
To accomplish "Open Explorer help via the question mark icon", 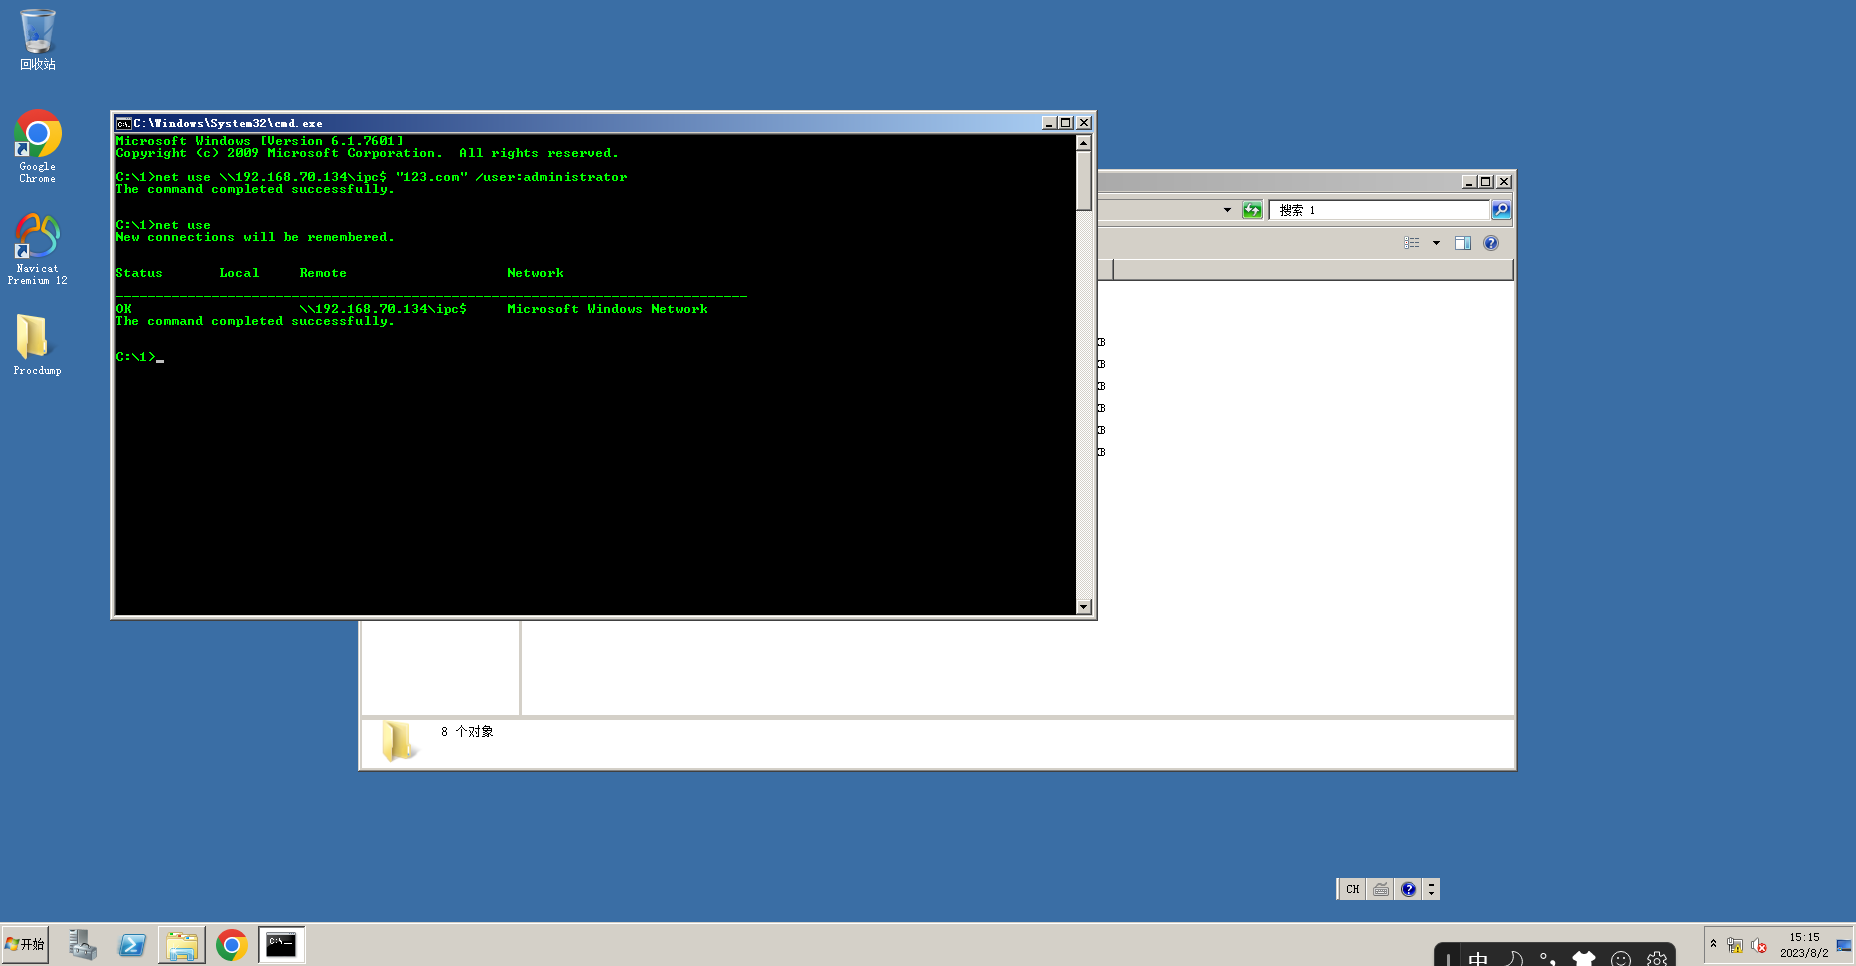I will 1490,242.
